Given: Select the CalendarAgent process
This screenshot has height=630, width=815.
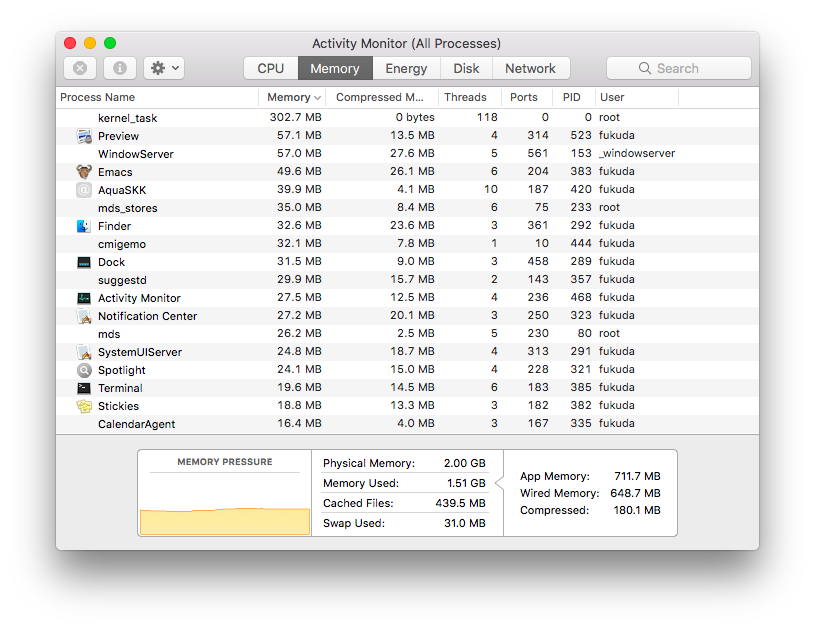Looking at the screenshot, I should [x=408, y=424].
